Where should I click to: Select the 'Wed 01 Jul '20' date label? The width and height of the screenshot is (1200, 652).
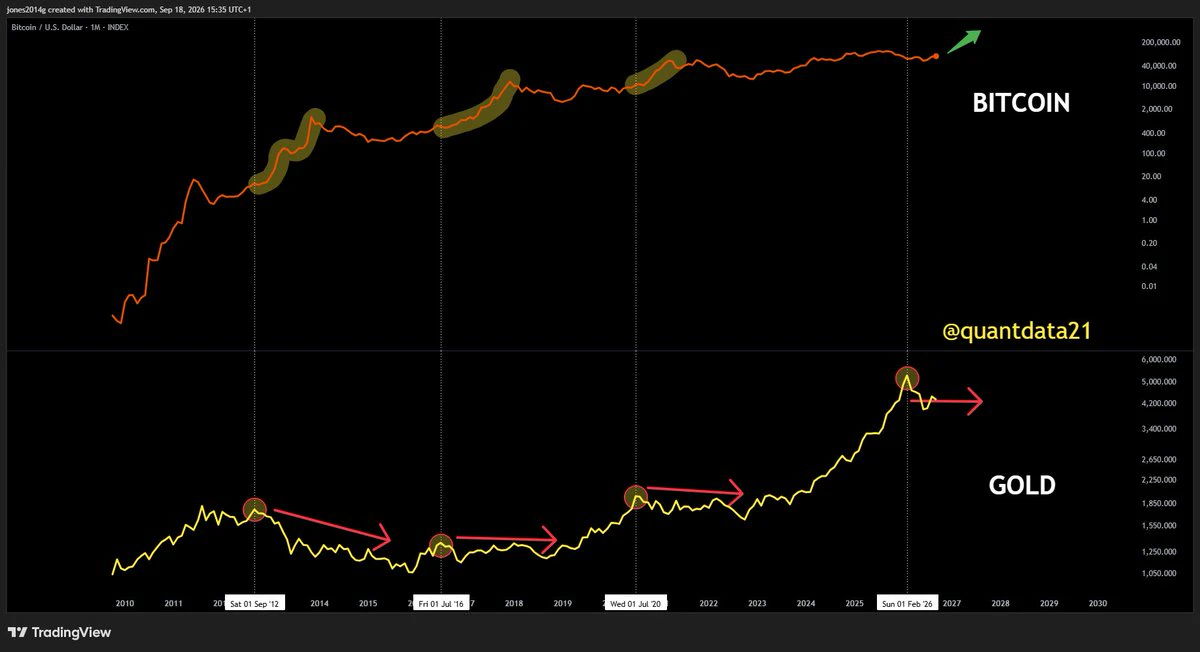636,604
